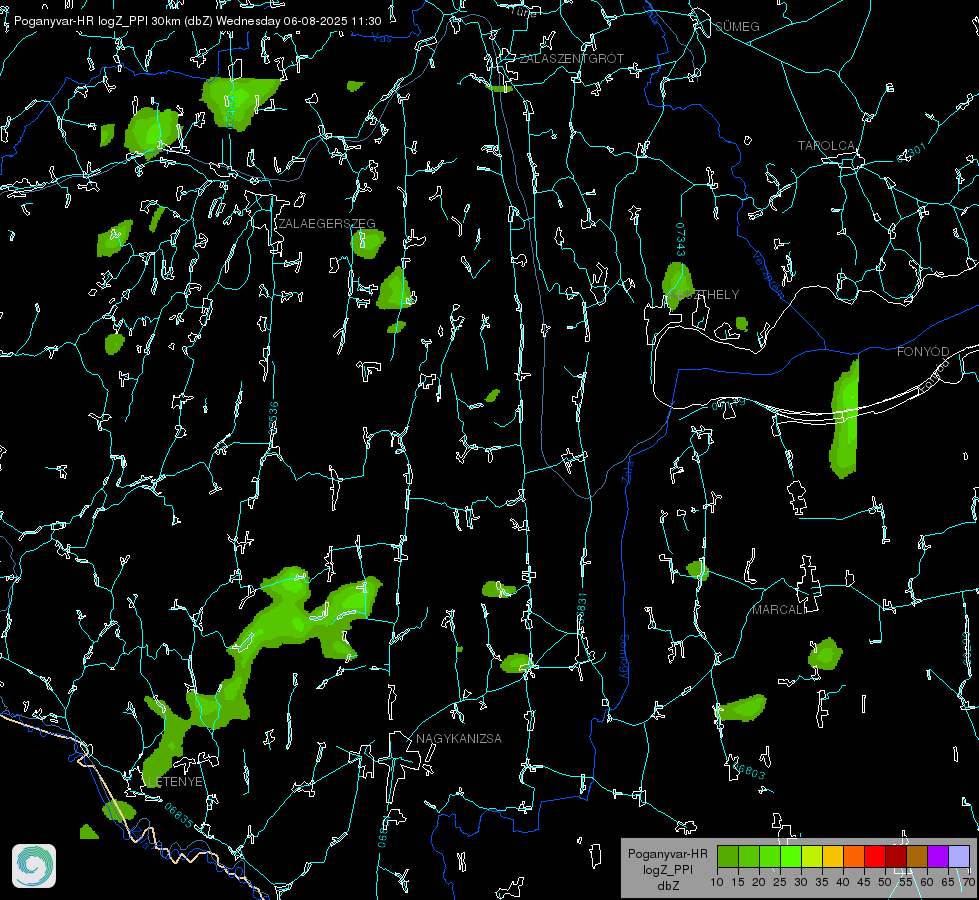Choose the 45-50 dBZ red swatch
This screenshot has width=979, height=900.
[x=875, y=857]
